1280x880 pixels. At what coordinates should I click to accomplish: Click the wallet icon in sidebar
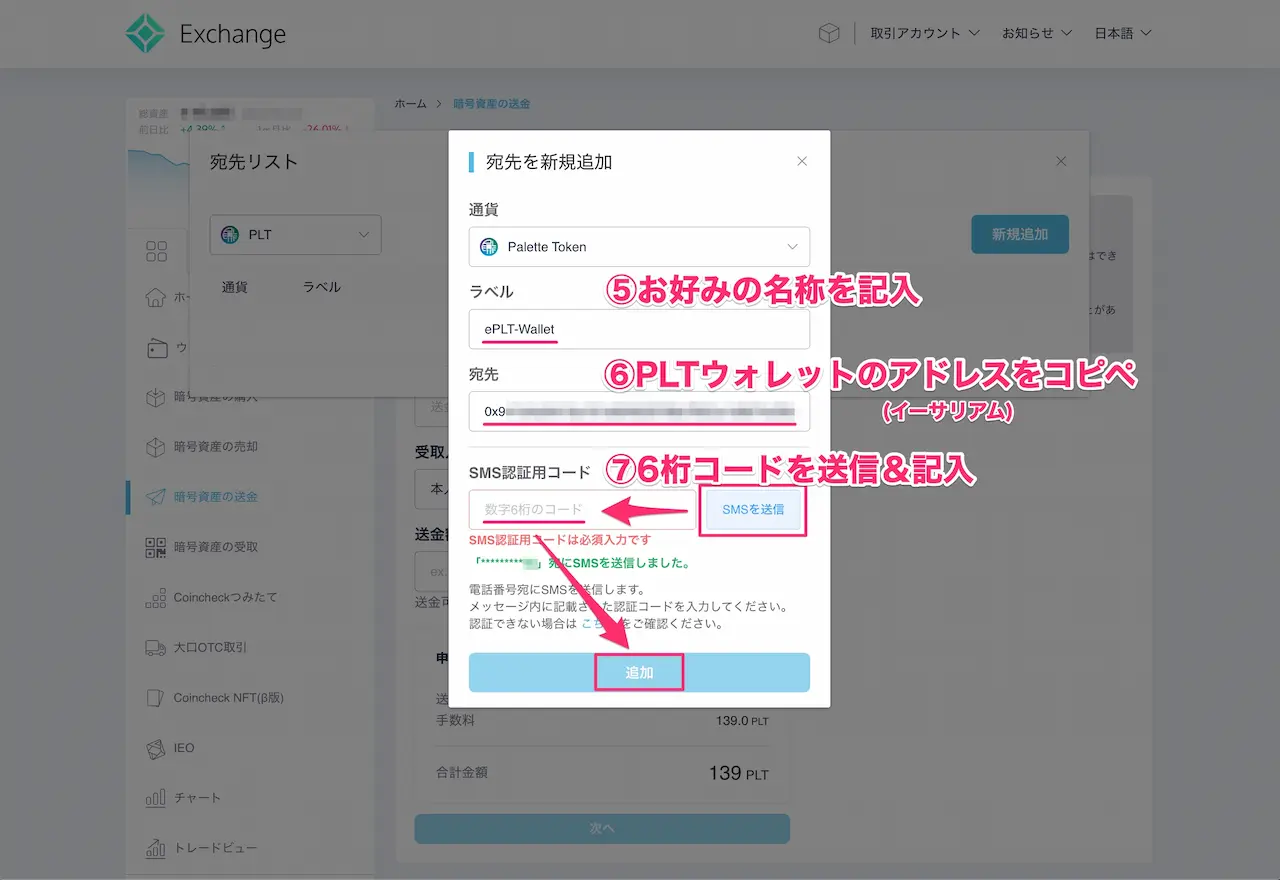155,347
